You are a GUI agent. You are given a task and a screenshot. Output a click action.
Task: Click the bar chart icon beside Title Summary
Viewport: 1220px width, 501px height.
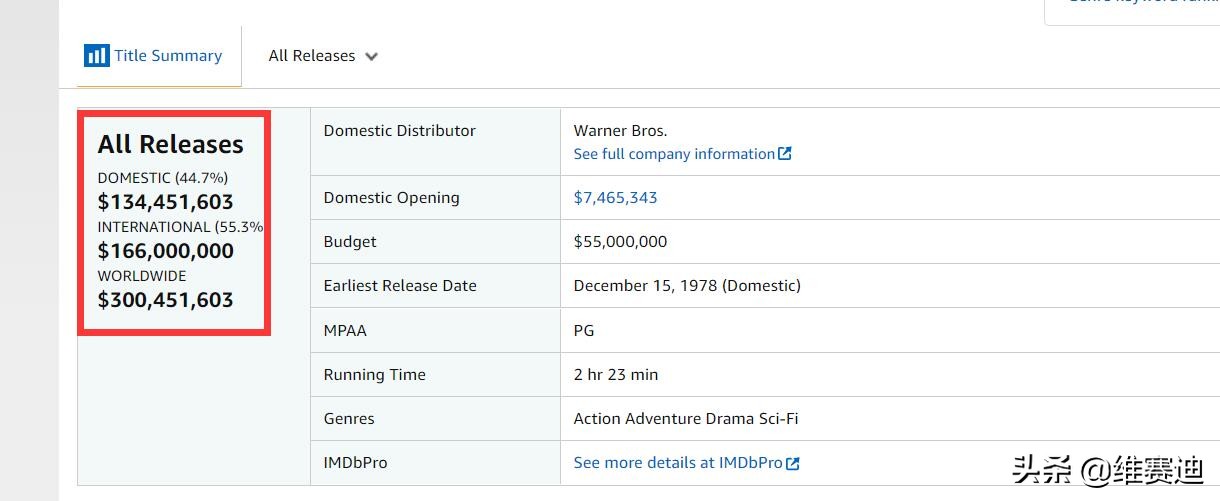click(96, 56)
